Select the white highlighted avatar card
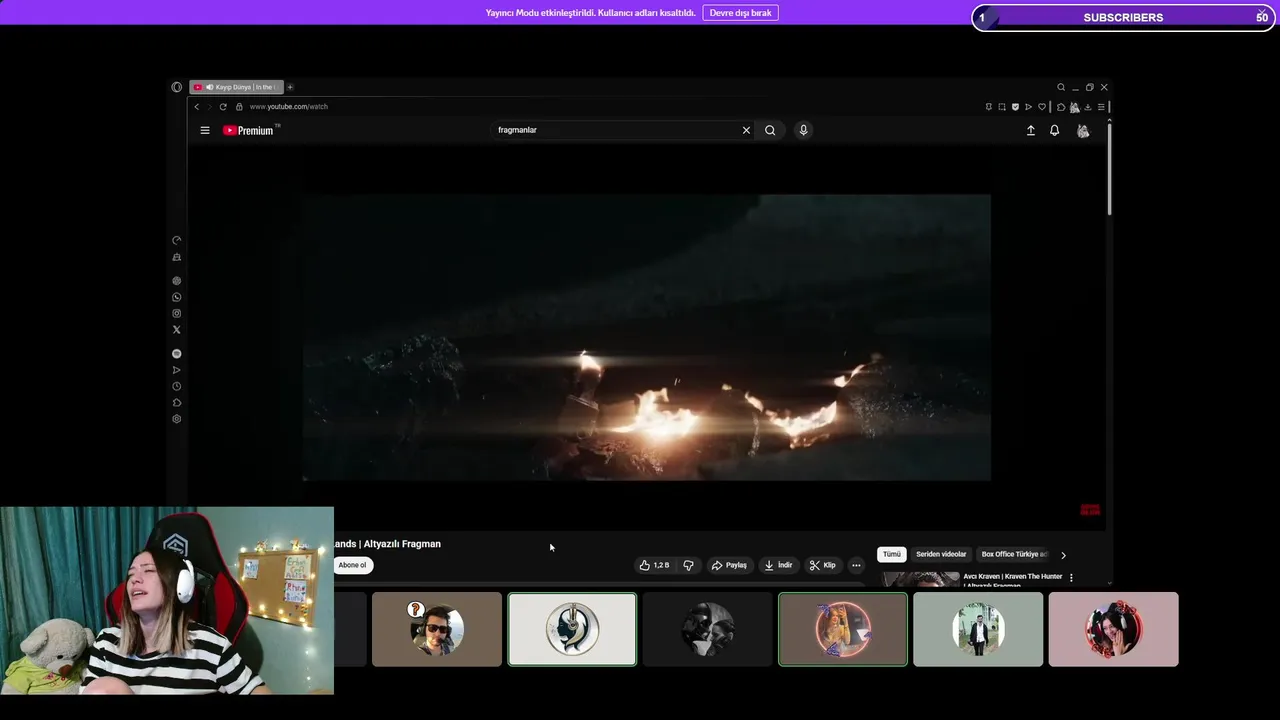Viewport: 1280px width, 720px height. click(x=572, y=629)
